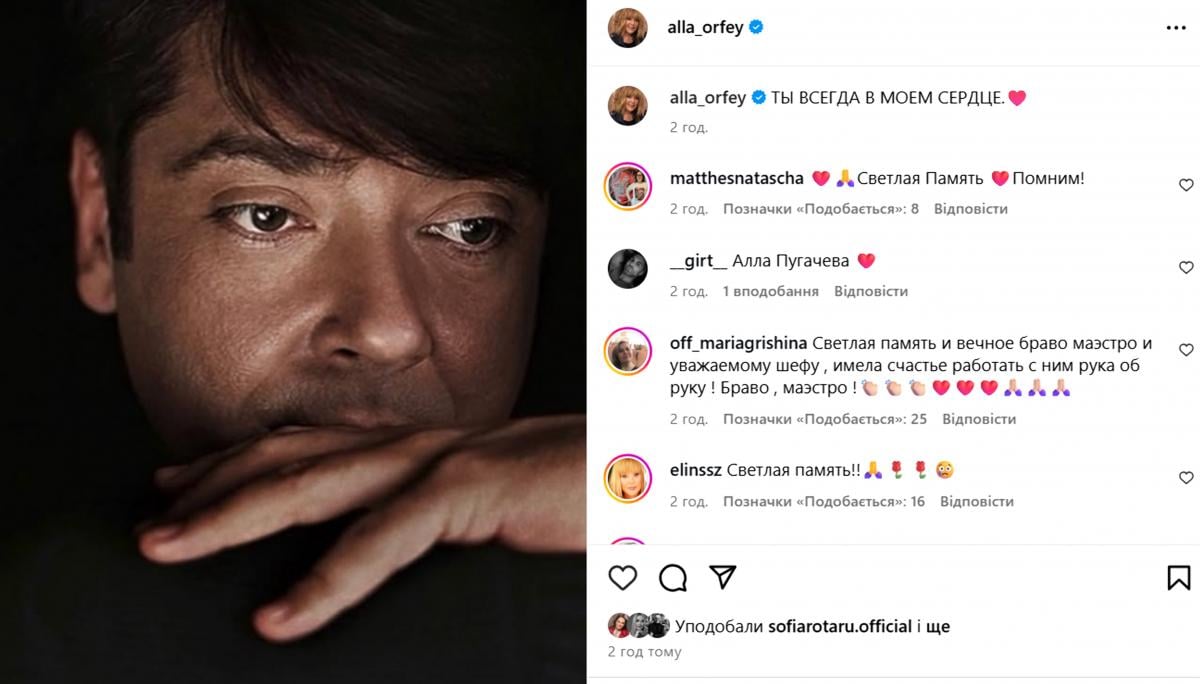Open elinssz's profile avatar
The height and width of the screenshot is (684, 1200).
point(628,478)
